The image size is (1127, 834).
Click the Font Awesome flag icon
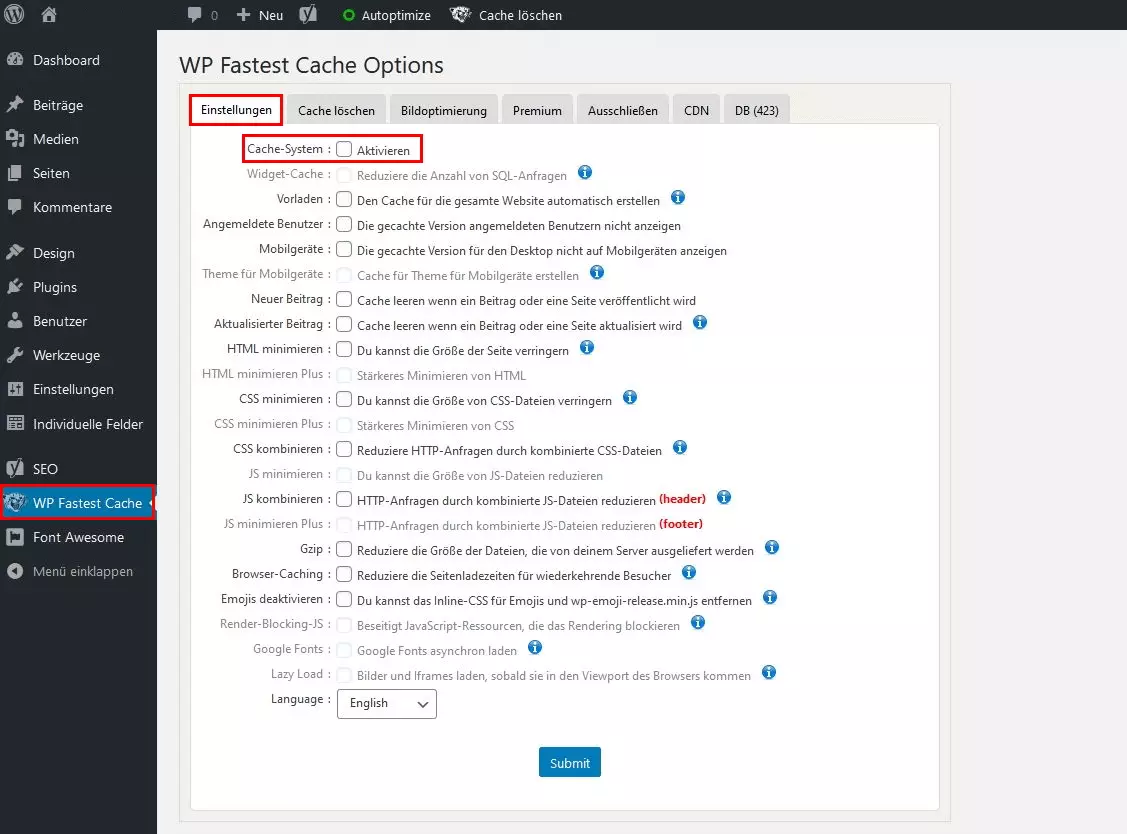pos(15,536)
